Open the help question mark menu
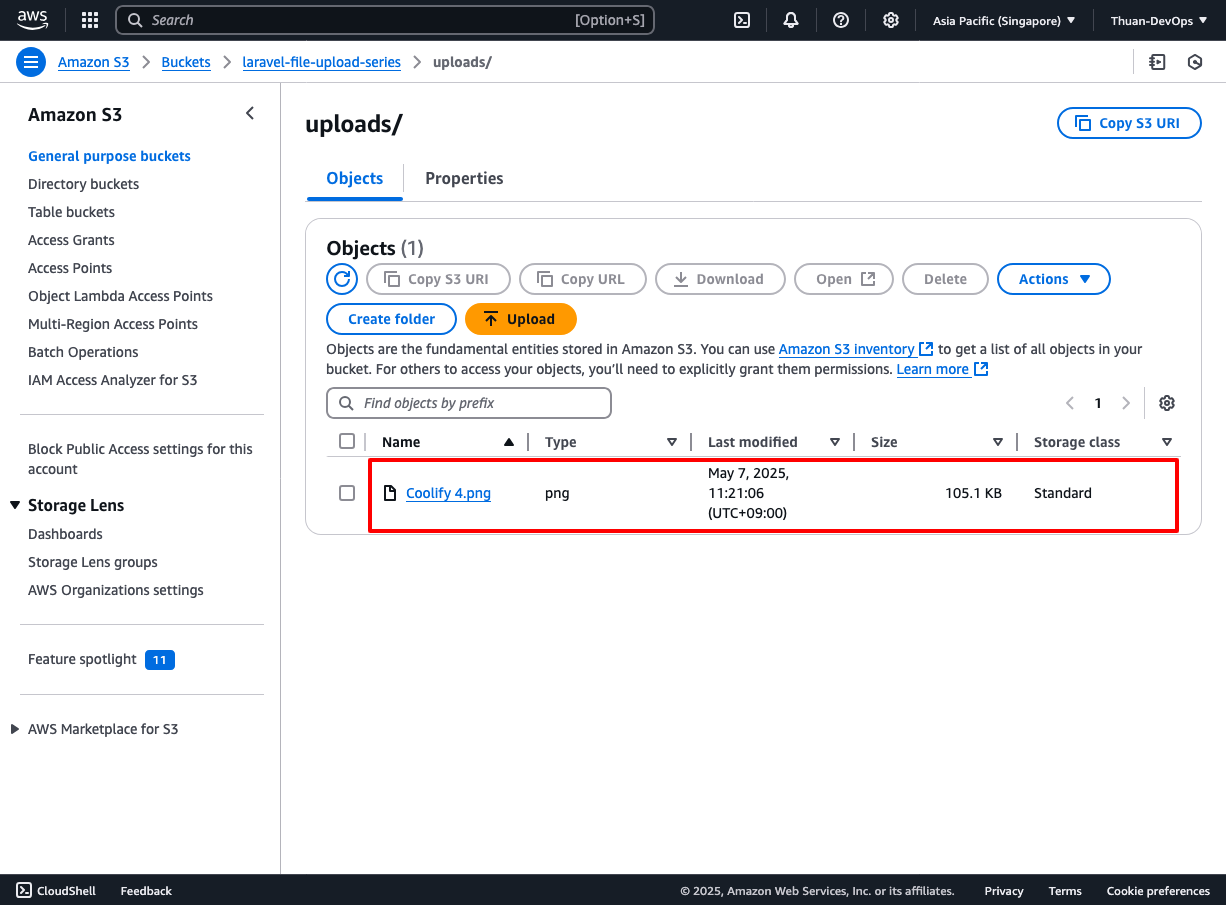 (x=841, y=20)
